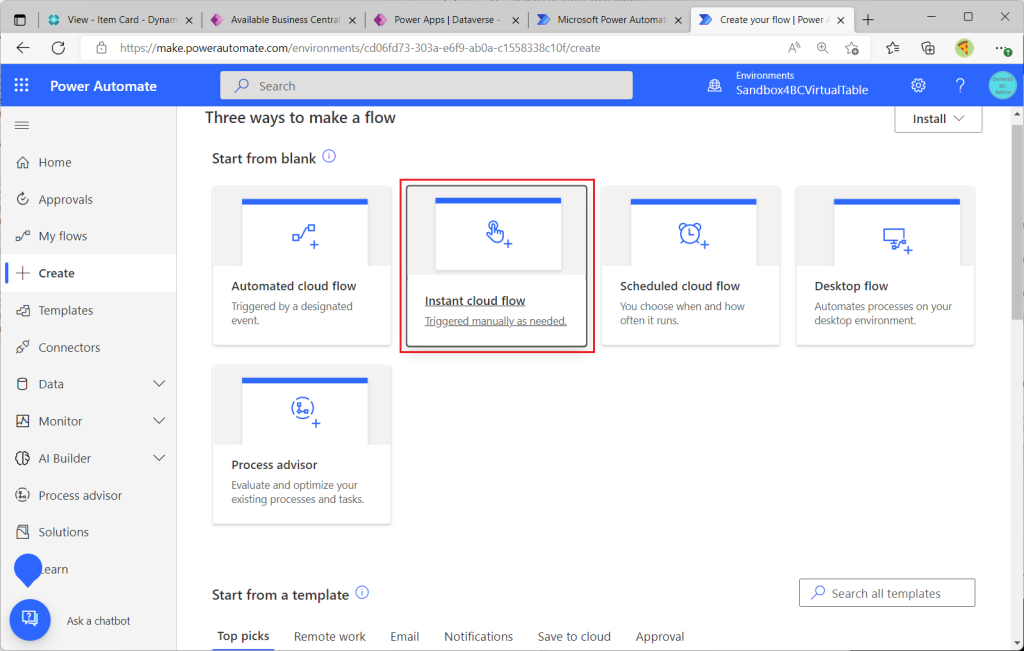The image size is (1024, 651).
Task: Click the Search all templates field
Action: pos(887,593)
